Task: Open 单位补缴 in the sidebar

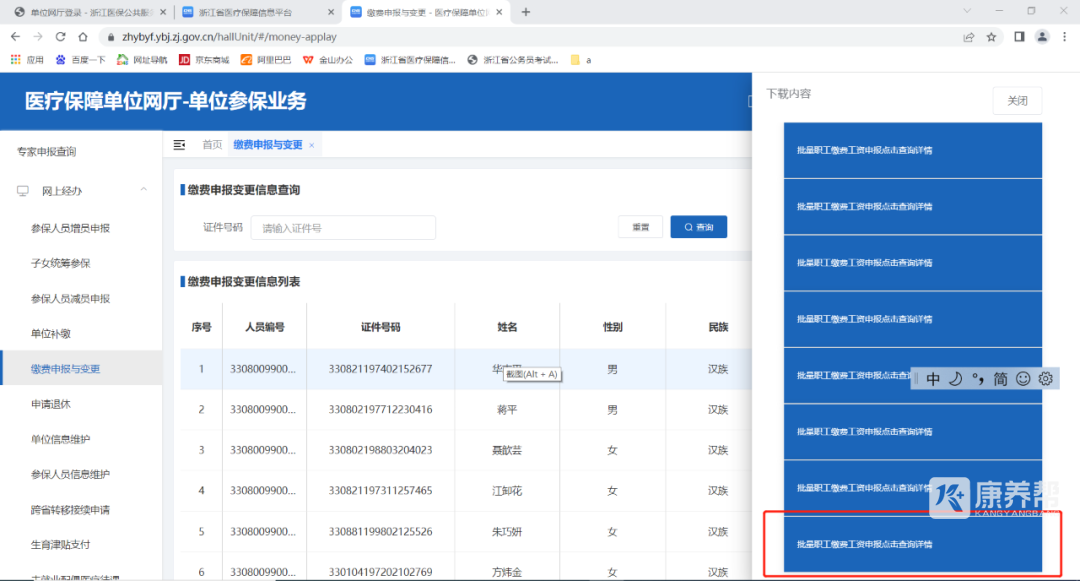Action: 51,333
